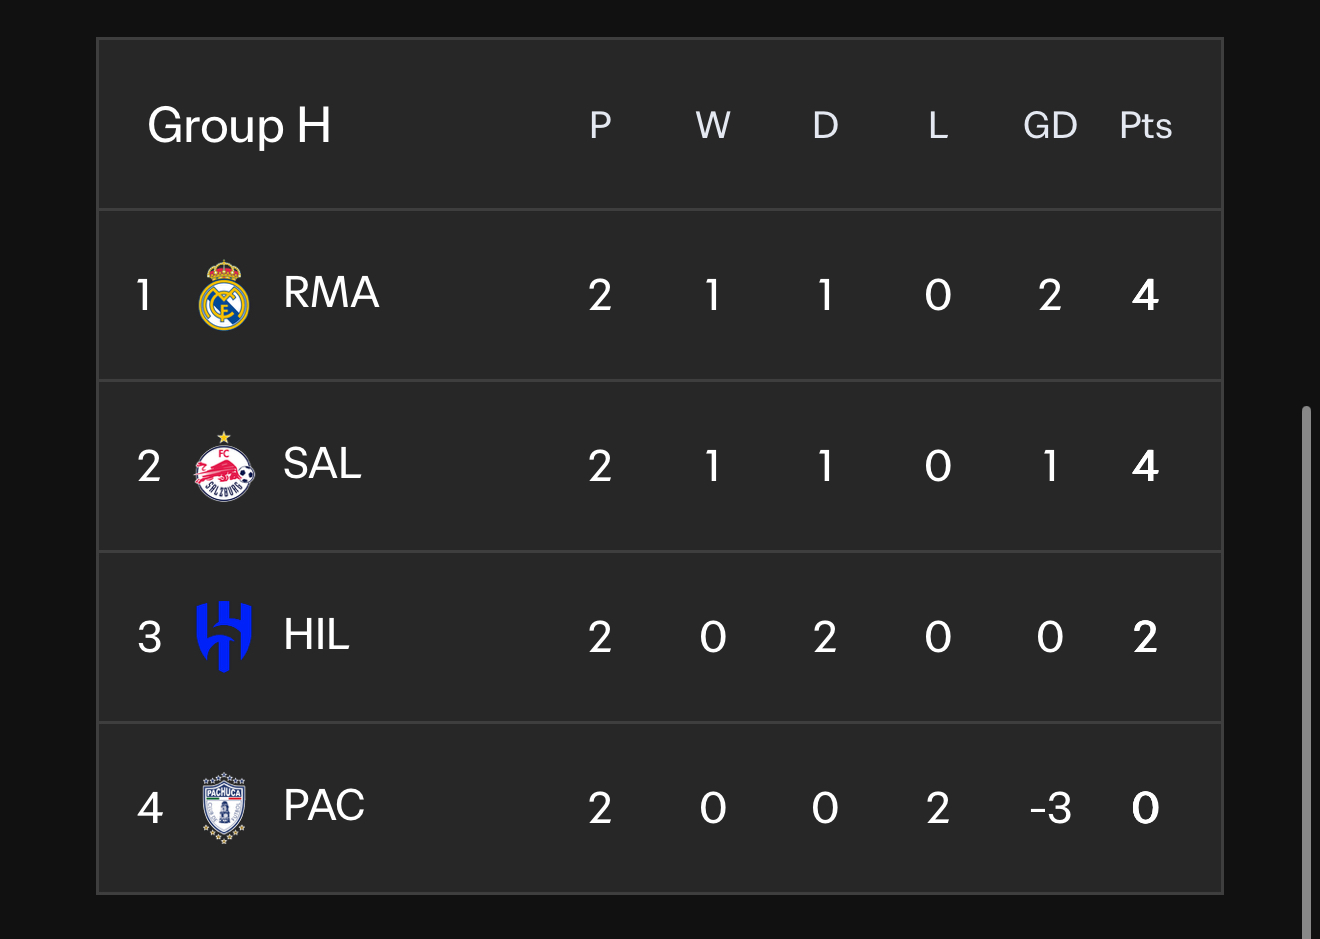This screenshot has height=939, width=1320.
Task: Click the Real Madrid crest icon
Action: (x=224, y=295)
